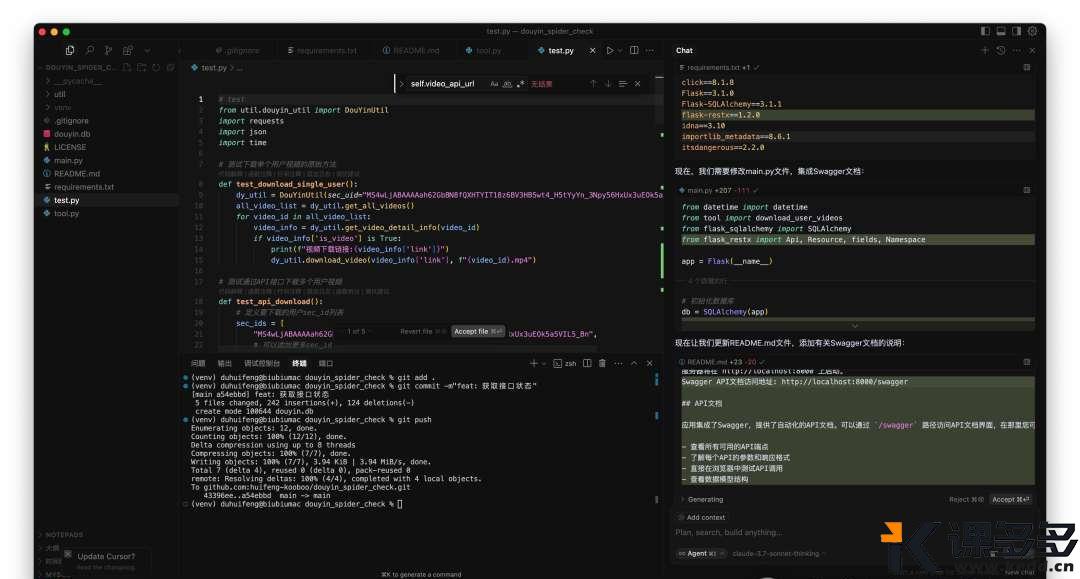1080x579 pixels.
Task: Open the settings gear in title bar
Action: pos(1032,31)
